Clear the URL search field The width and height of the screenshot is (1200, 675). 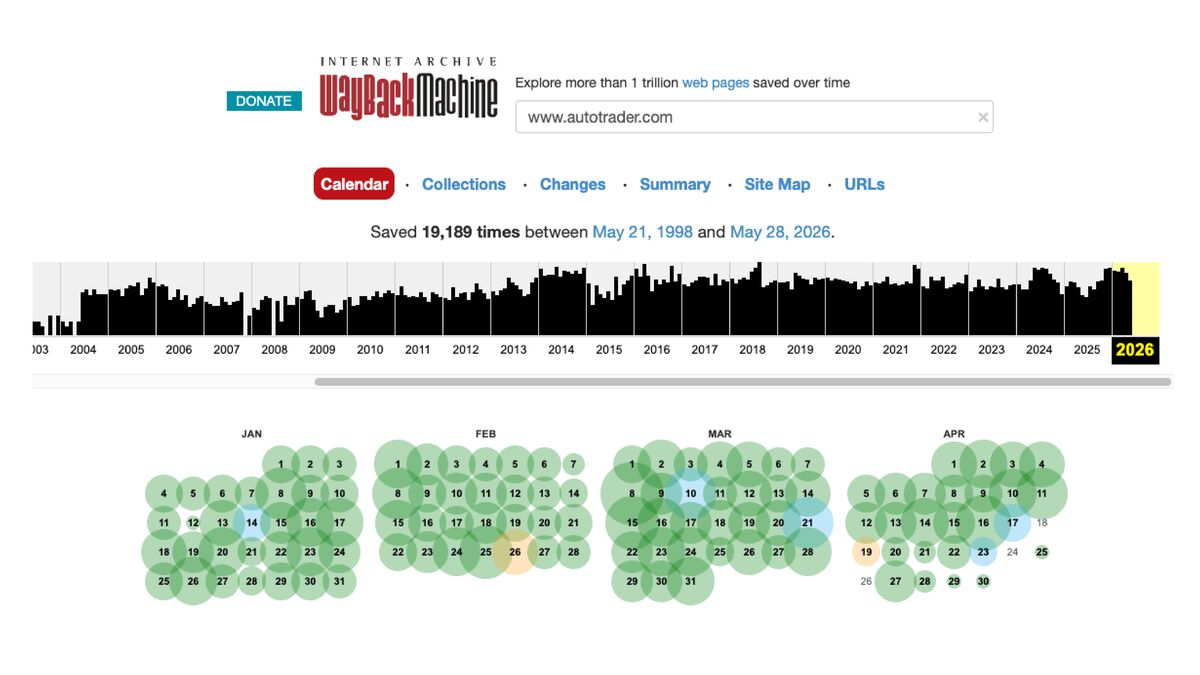point(983,117)
